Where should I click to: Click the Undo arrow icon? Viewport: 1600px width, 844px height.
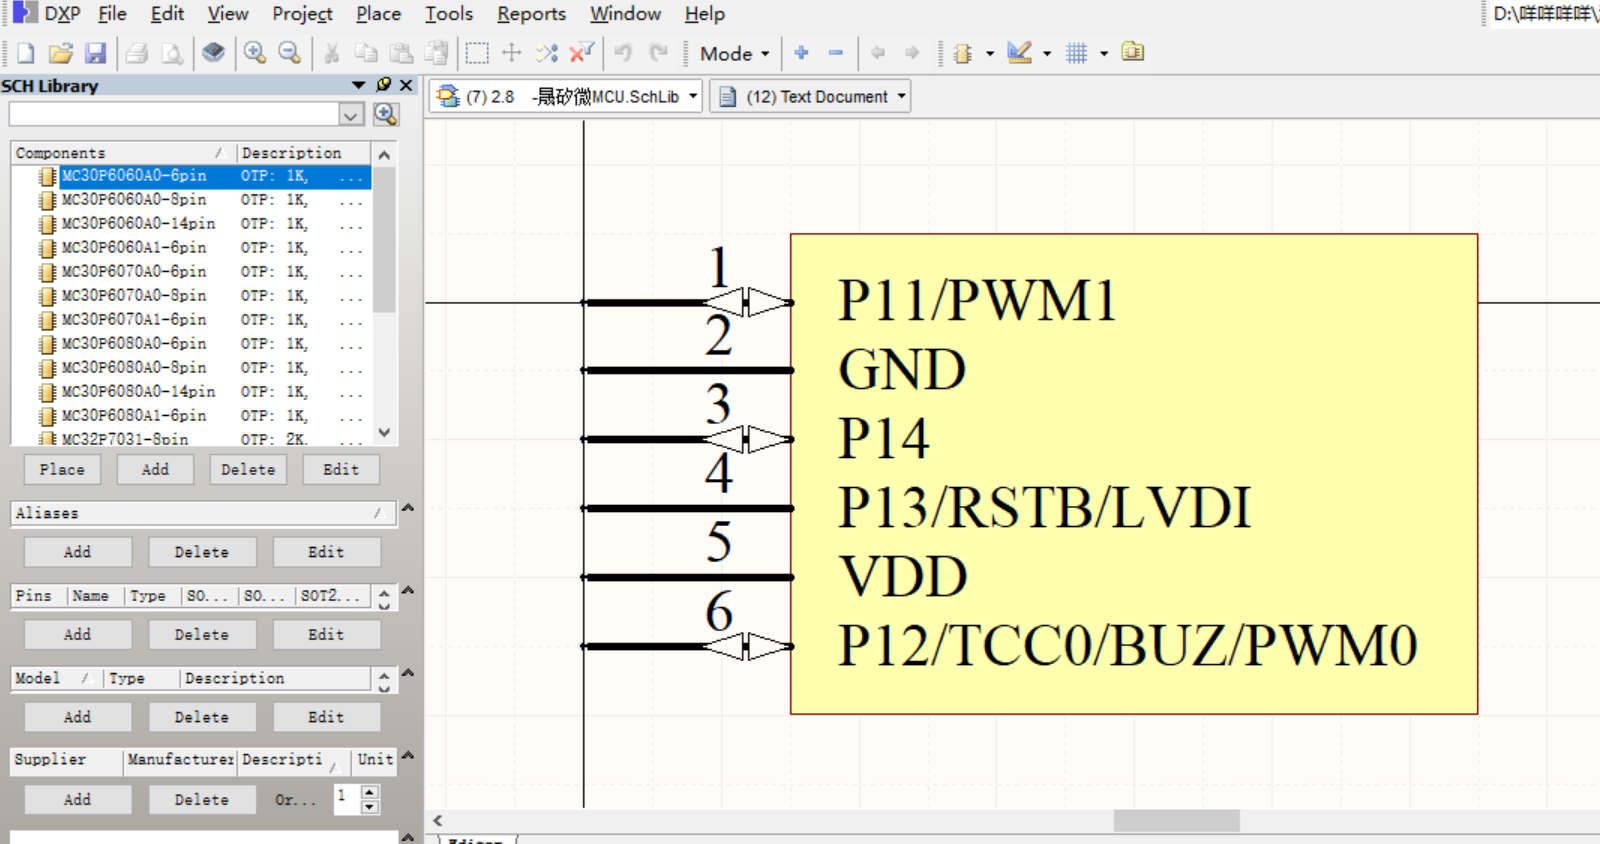click(623, 53)
